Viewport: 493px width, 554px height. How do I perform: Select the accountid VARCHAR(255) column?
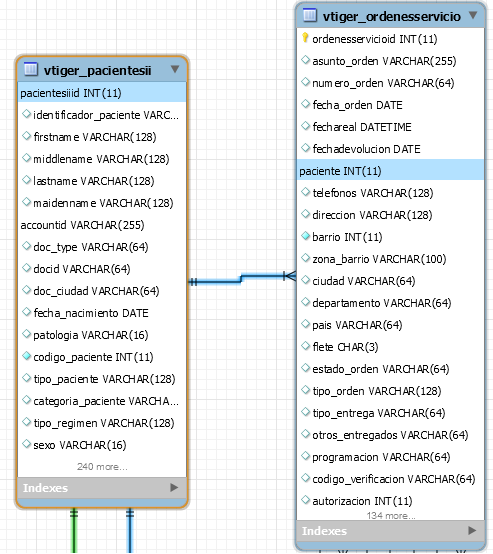tap(102, 225)
